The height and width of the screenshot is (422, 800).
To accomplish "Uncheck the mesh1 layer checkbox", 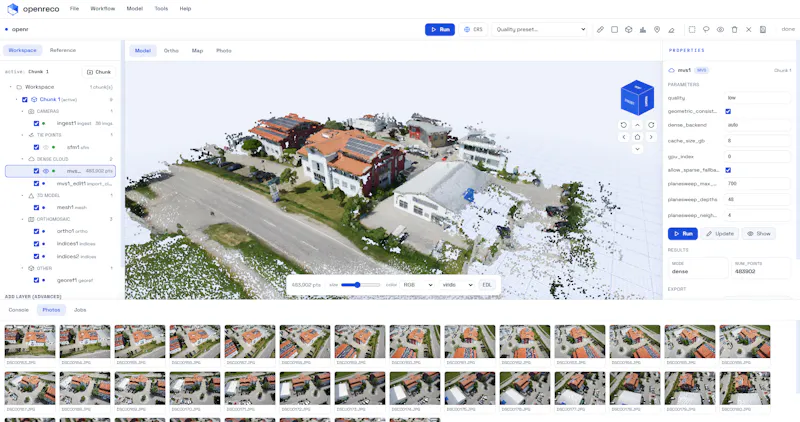I will tap(36, 208).
